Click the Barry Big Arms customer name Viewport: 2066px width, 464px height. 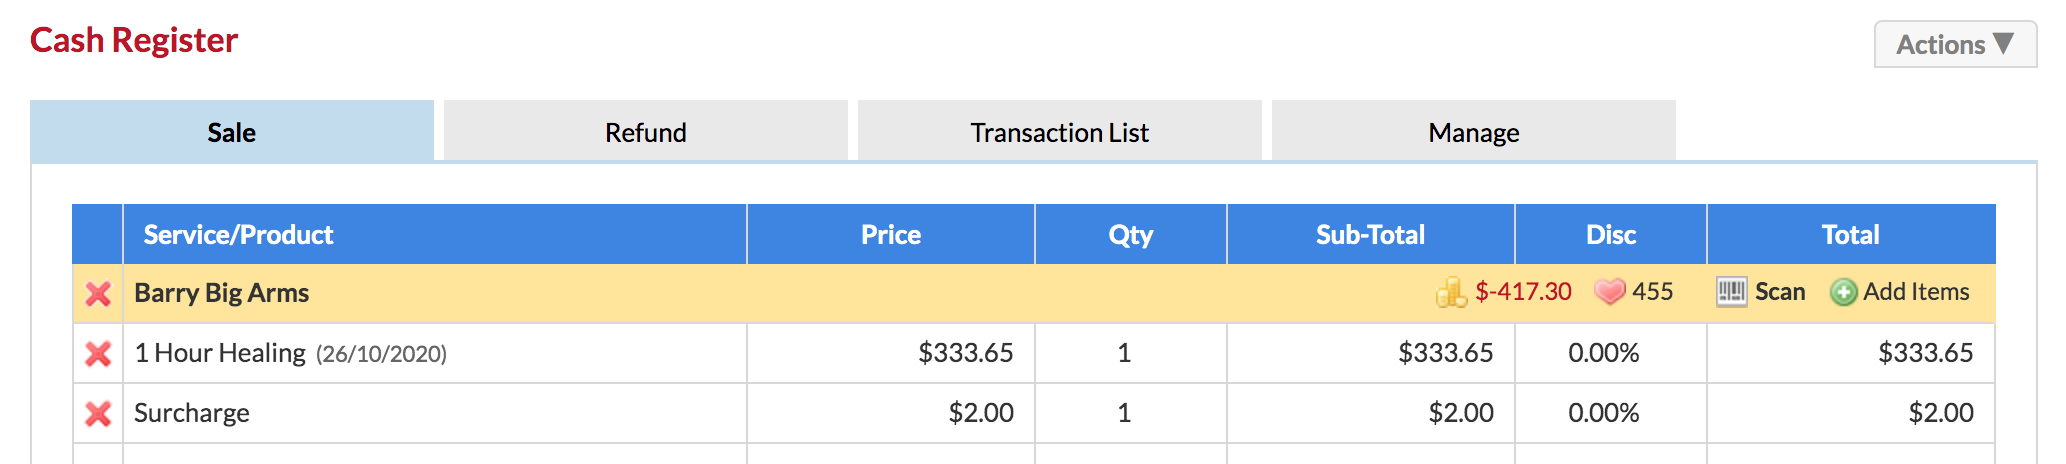tap(222, 293)
